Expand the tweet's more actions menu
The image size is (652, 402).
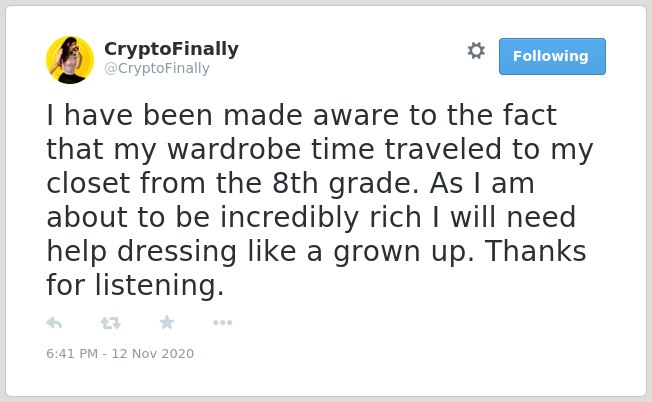tap(222, 323)
